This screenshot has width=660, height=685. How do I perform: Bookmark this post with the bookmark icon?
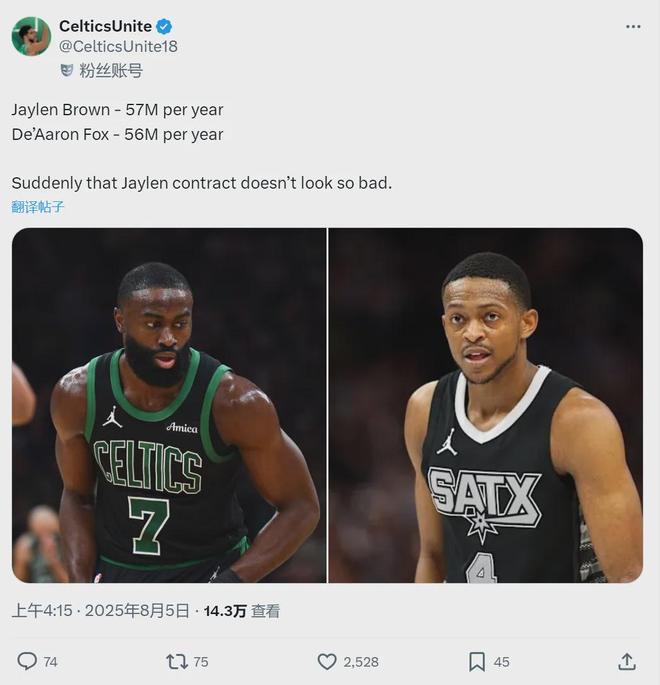tap(477, 661)
